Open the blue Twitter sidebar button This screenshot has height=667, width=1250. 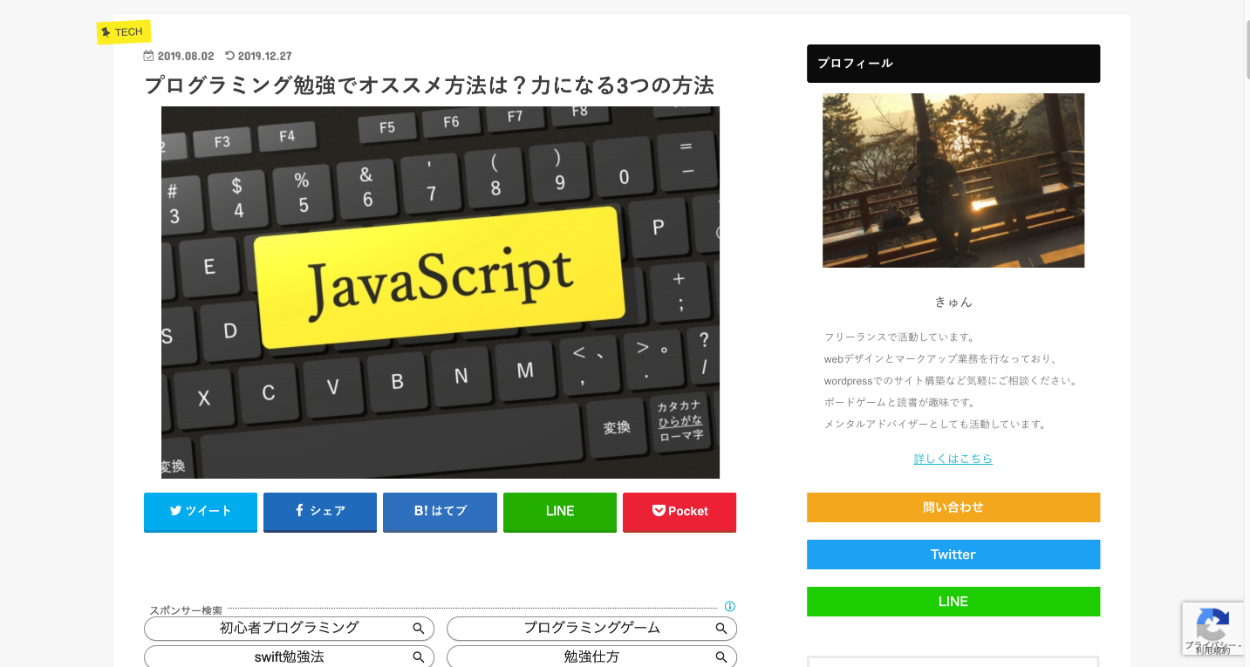click(953, 554)
